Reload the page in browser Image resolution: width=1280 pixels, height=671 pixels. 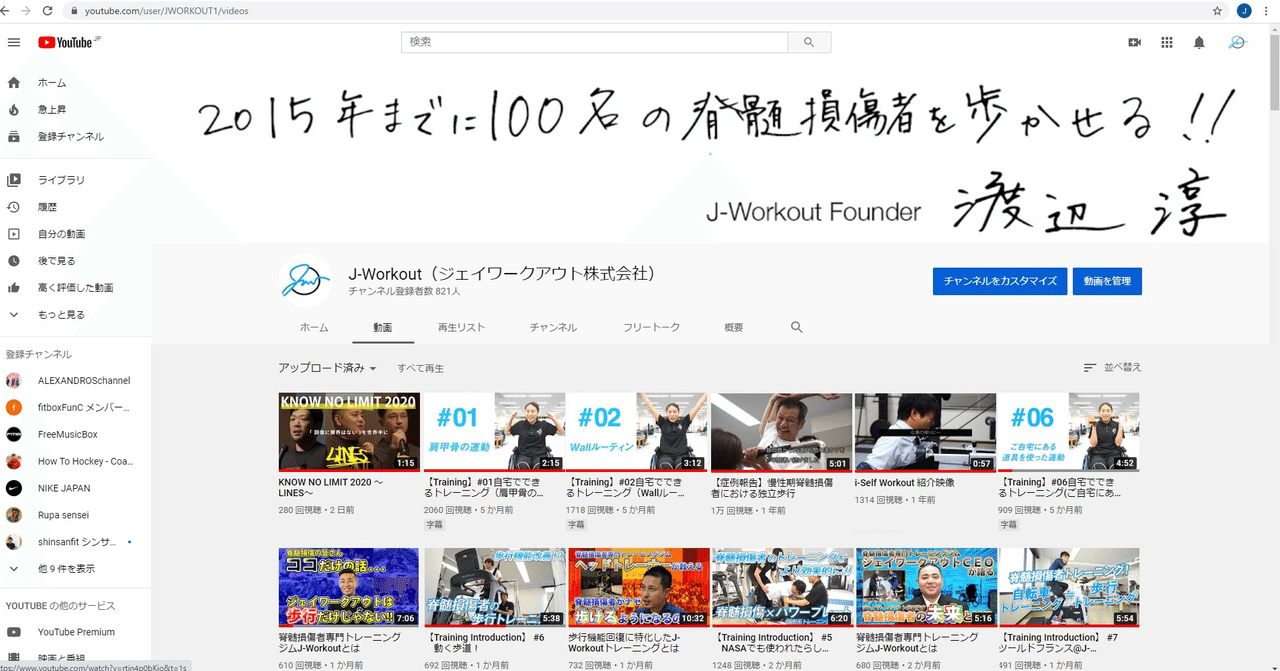pos(48,11)
